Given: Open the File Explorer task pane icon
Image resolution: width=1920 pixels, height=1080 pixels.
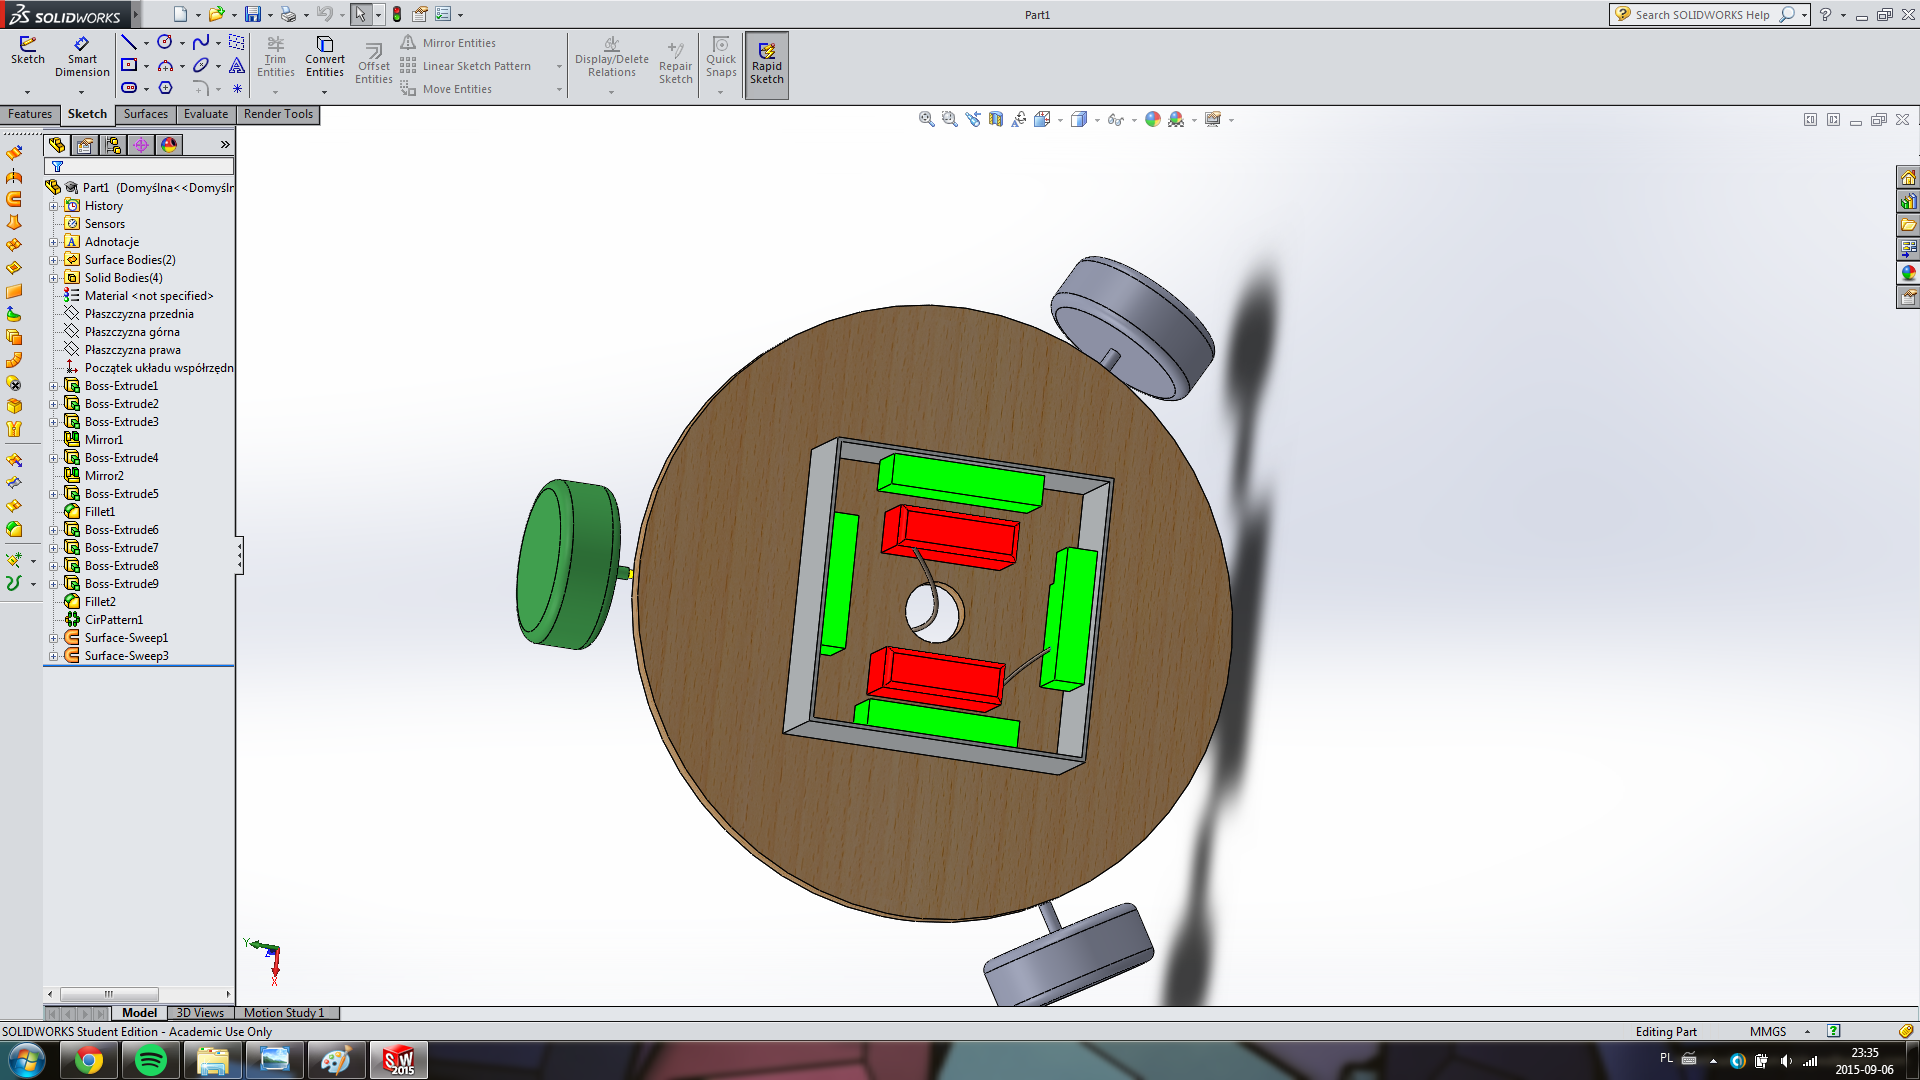Looking at the screenshot, I should 1908,225.
